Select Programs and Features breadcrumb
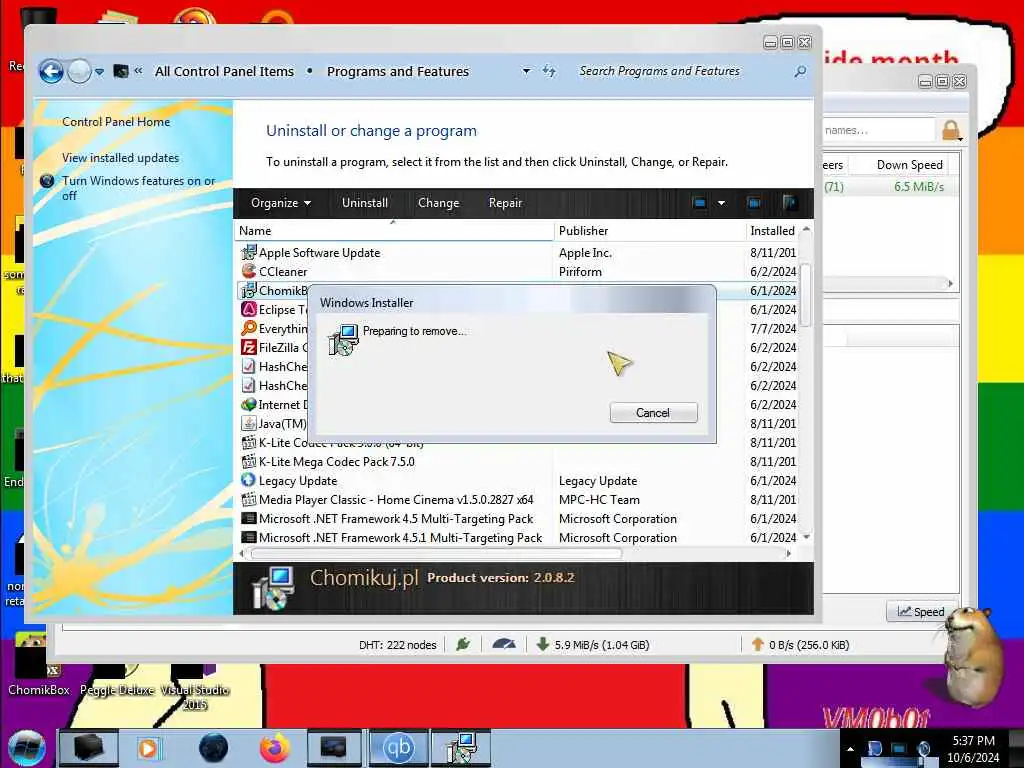Screen dimensions: 1024x768 point(398,71)
